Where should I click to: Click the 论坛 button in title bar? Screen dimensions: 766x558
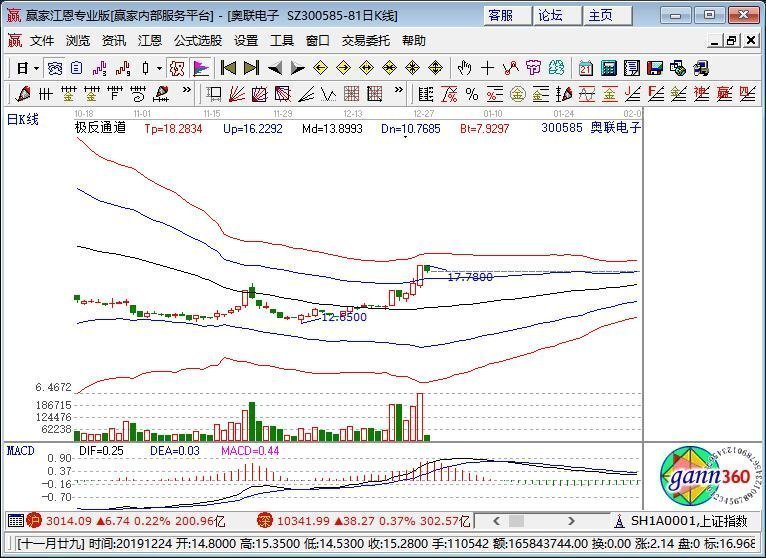(x=557, y=16)
